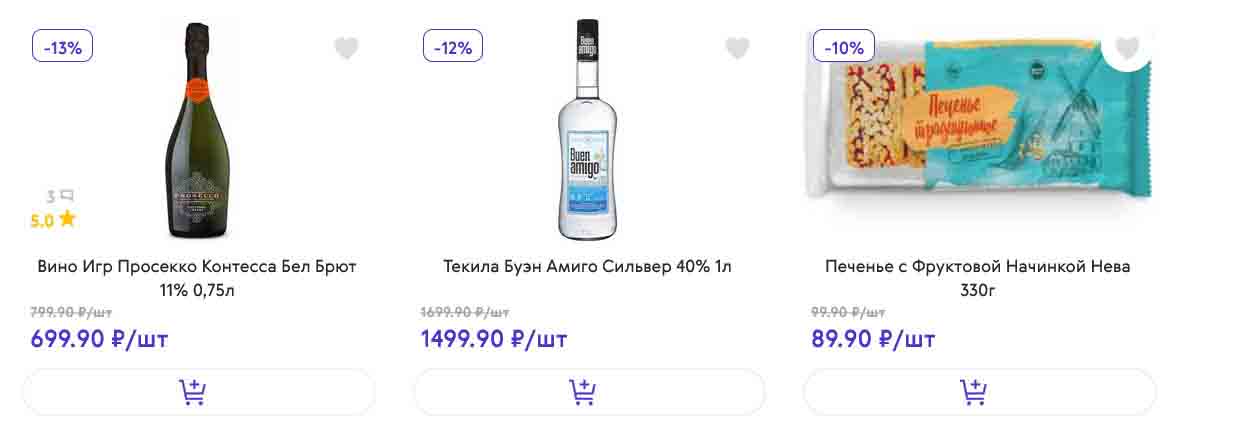The height and width of the screenshot is (440, 1234).
Task: Open the Buen Amigo bottle image
Action: pyautogui.click(x=588, y=130)
